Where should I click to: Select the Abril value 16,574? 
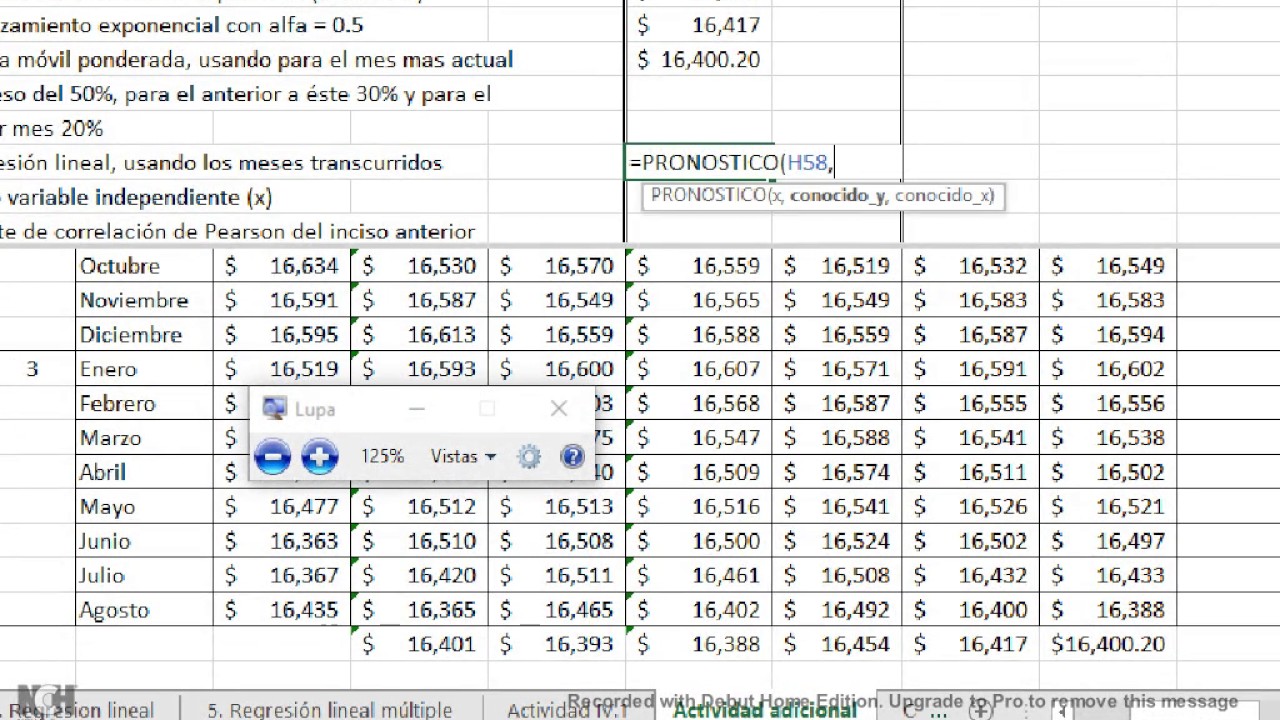837,472
